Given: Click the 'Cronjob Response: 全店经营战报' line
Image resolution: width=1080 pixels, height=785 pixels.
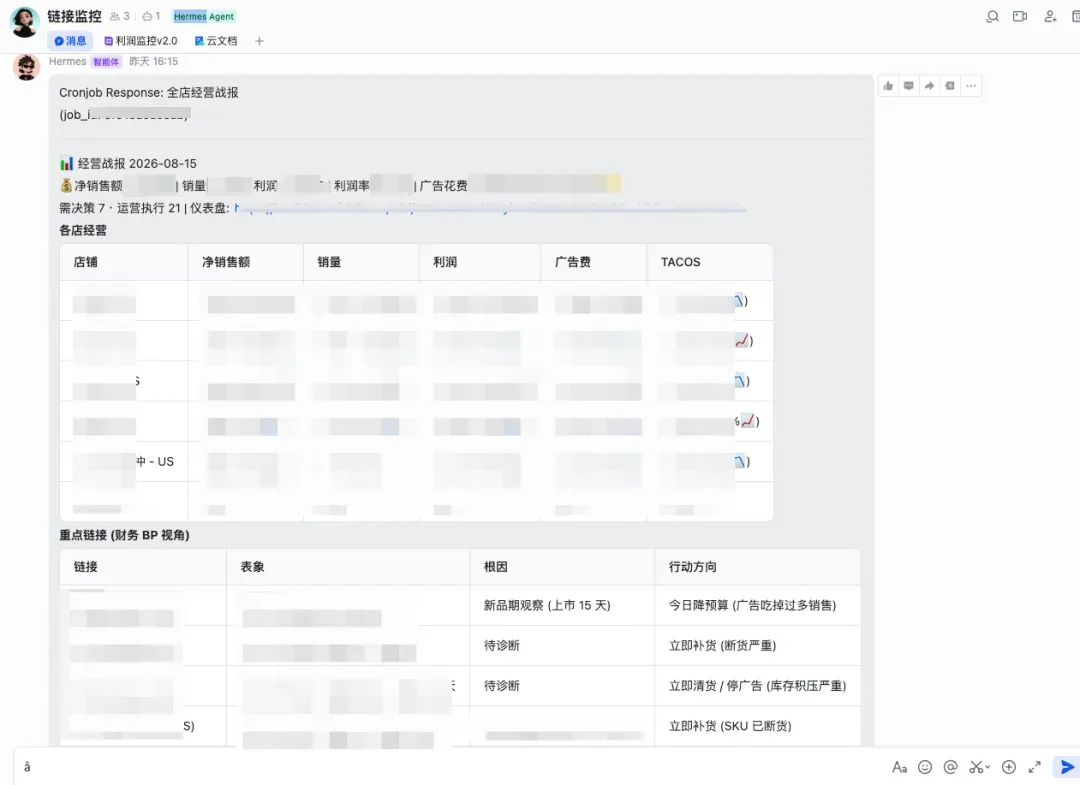Looking at the screenshot, I should click(149, 92).
